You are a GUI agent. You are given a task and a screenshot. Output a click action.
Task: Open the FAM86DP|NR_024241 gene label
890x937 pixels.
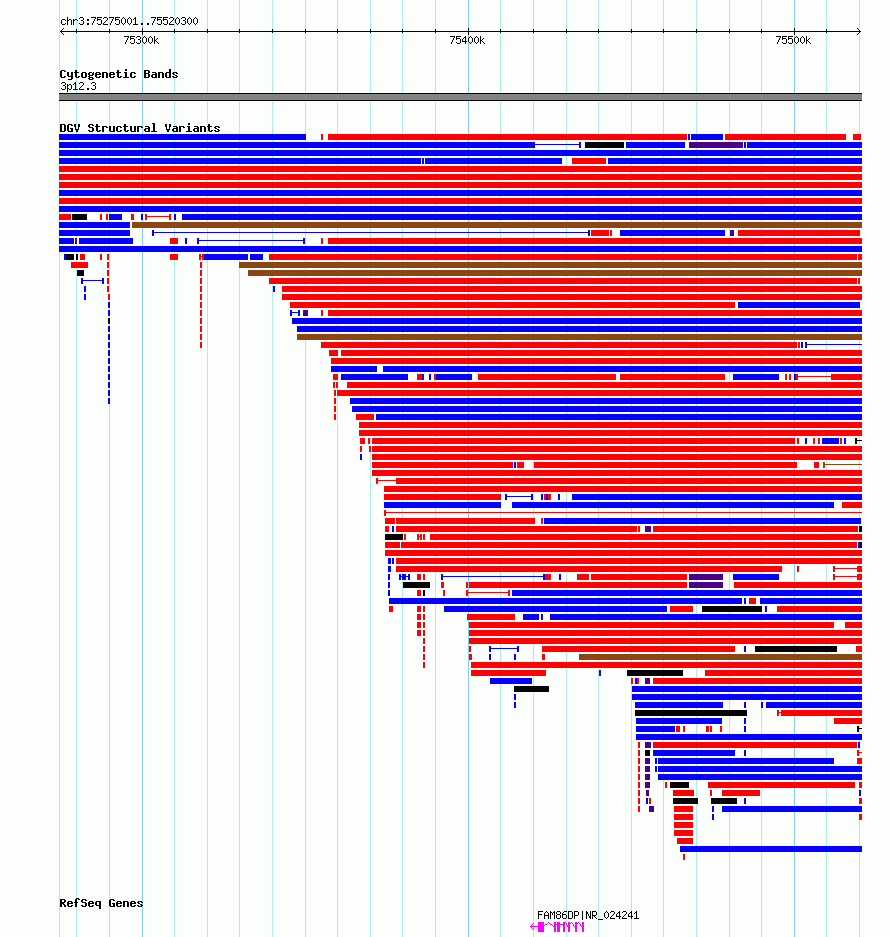(588, 915)
